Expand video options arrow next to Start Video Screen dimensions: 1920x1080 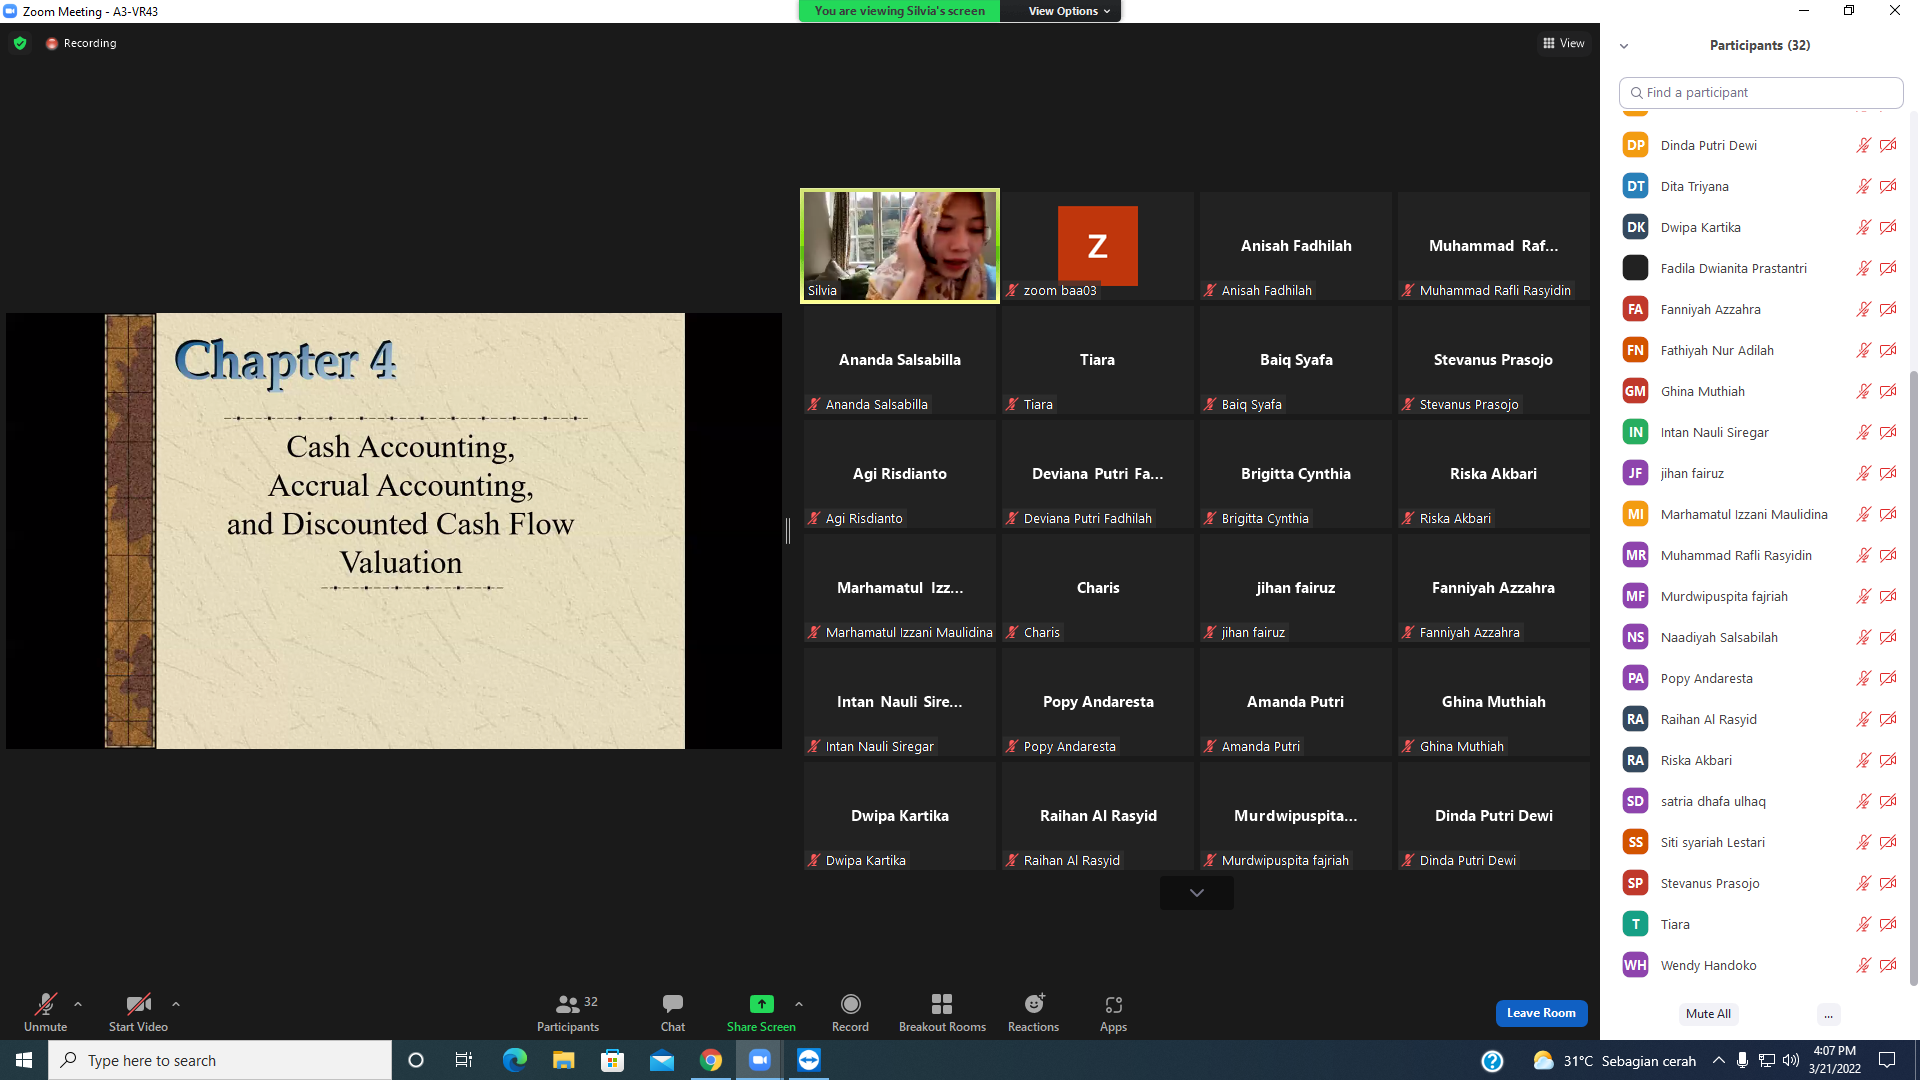pos(176,1004)
